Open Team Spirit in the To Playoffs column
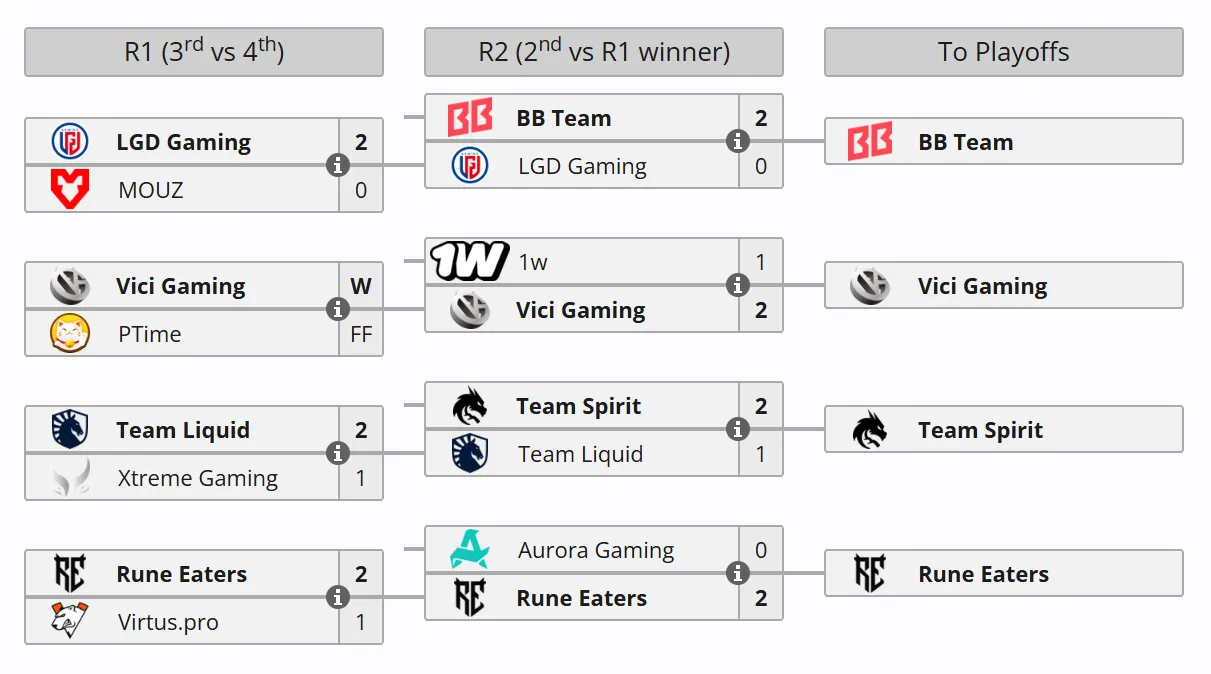 click(980, 430)
